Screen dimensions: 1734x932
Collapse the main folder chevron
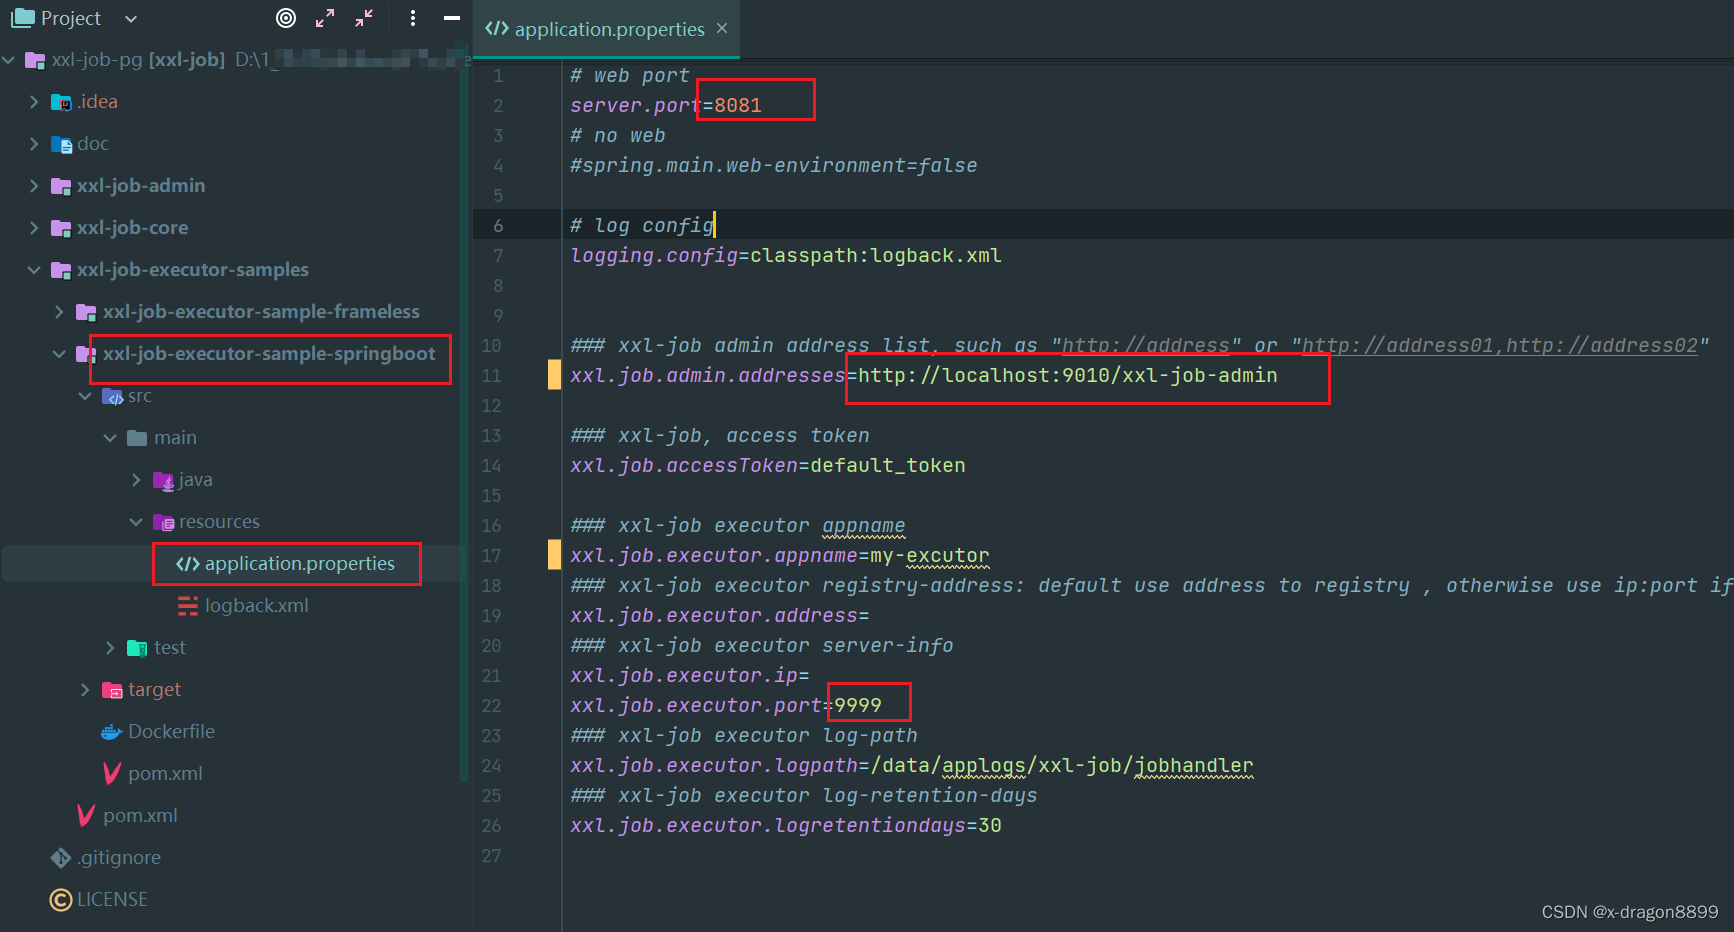tap(110, 438)
